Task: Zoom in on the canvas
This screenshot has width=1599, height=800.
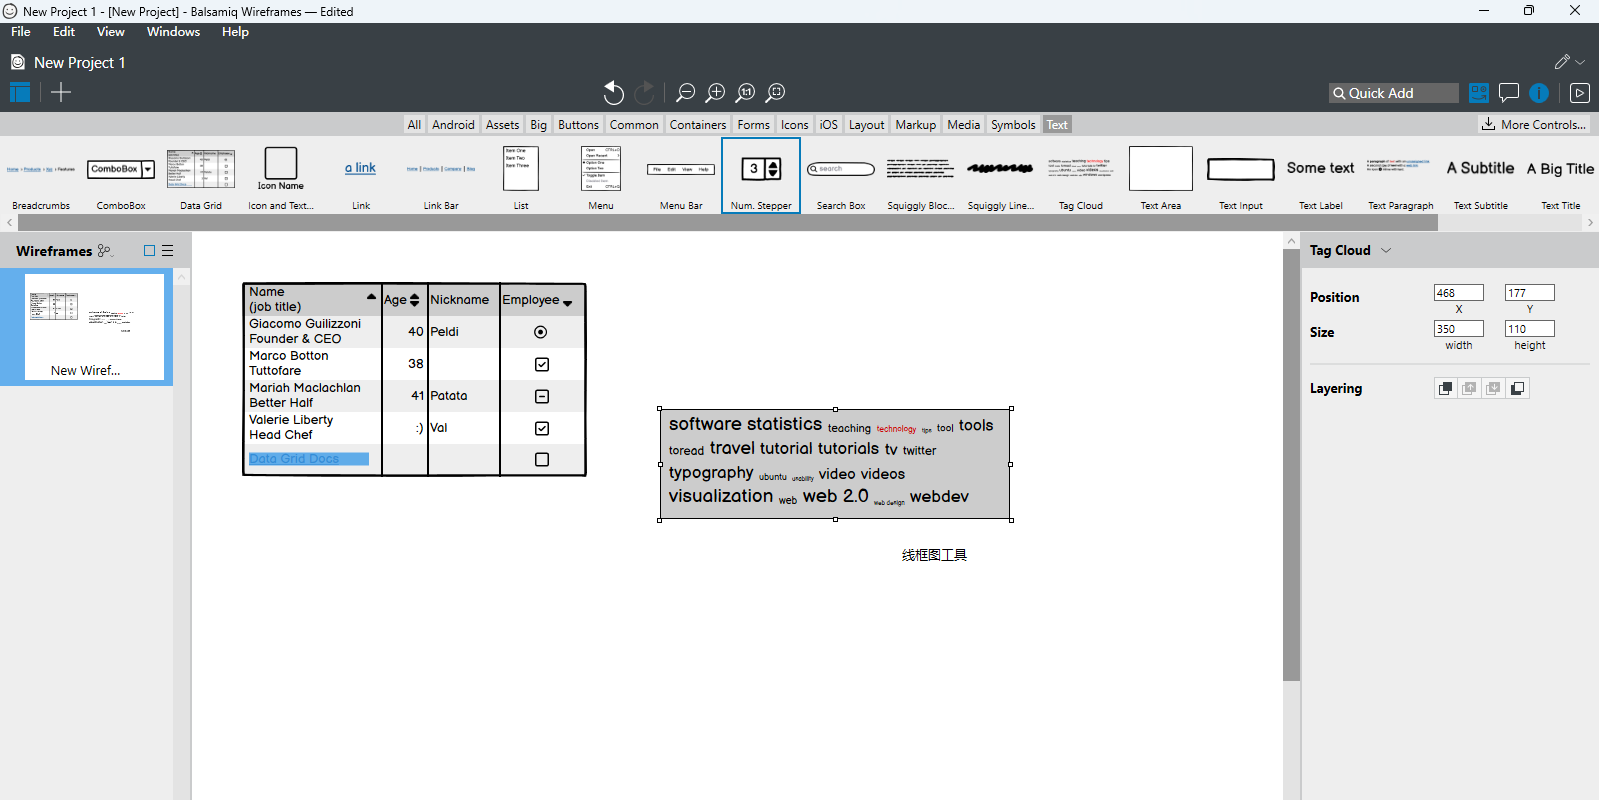Action: 715,93
